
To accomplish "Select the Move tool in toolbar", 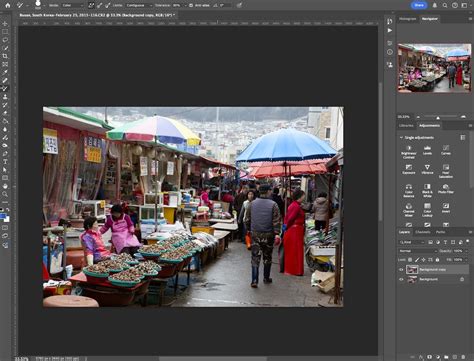I will point(5,24).
